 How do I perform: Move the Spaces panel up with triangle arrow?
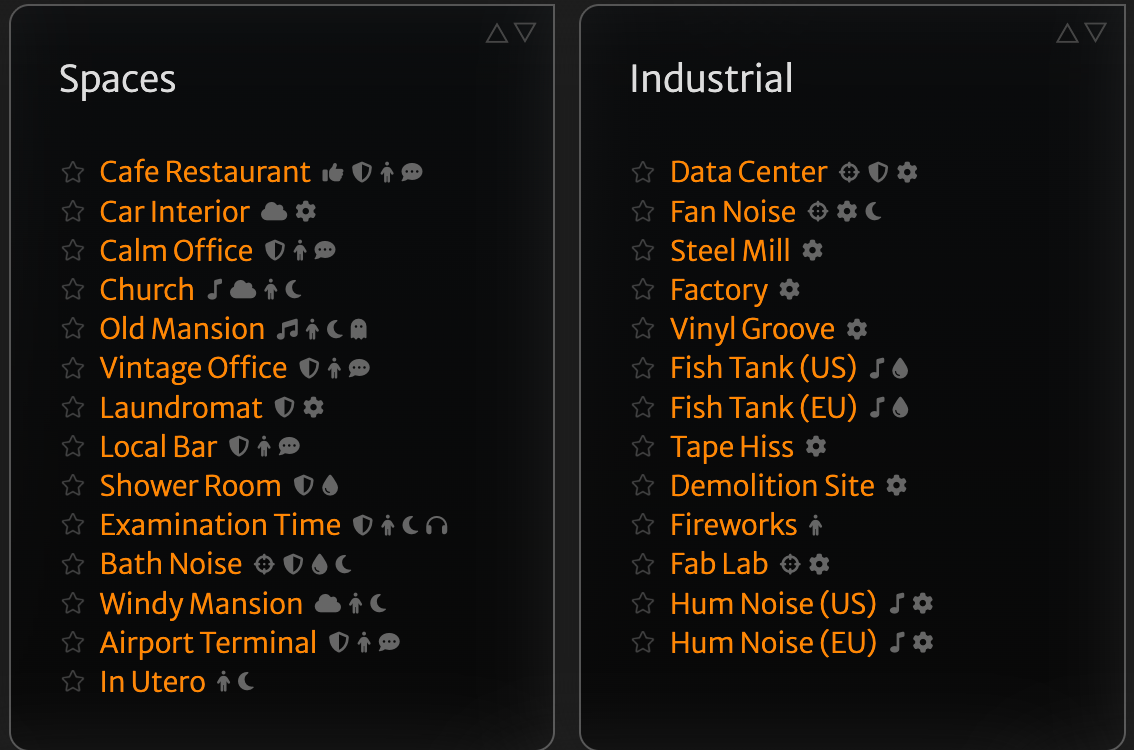coord(497,34)
